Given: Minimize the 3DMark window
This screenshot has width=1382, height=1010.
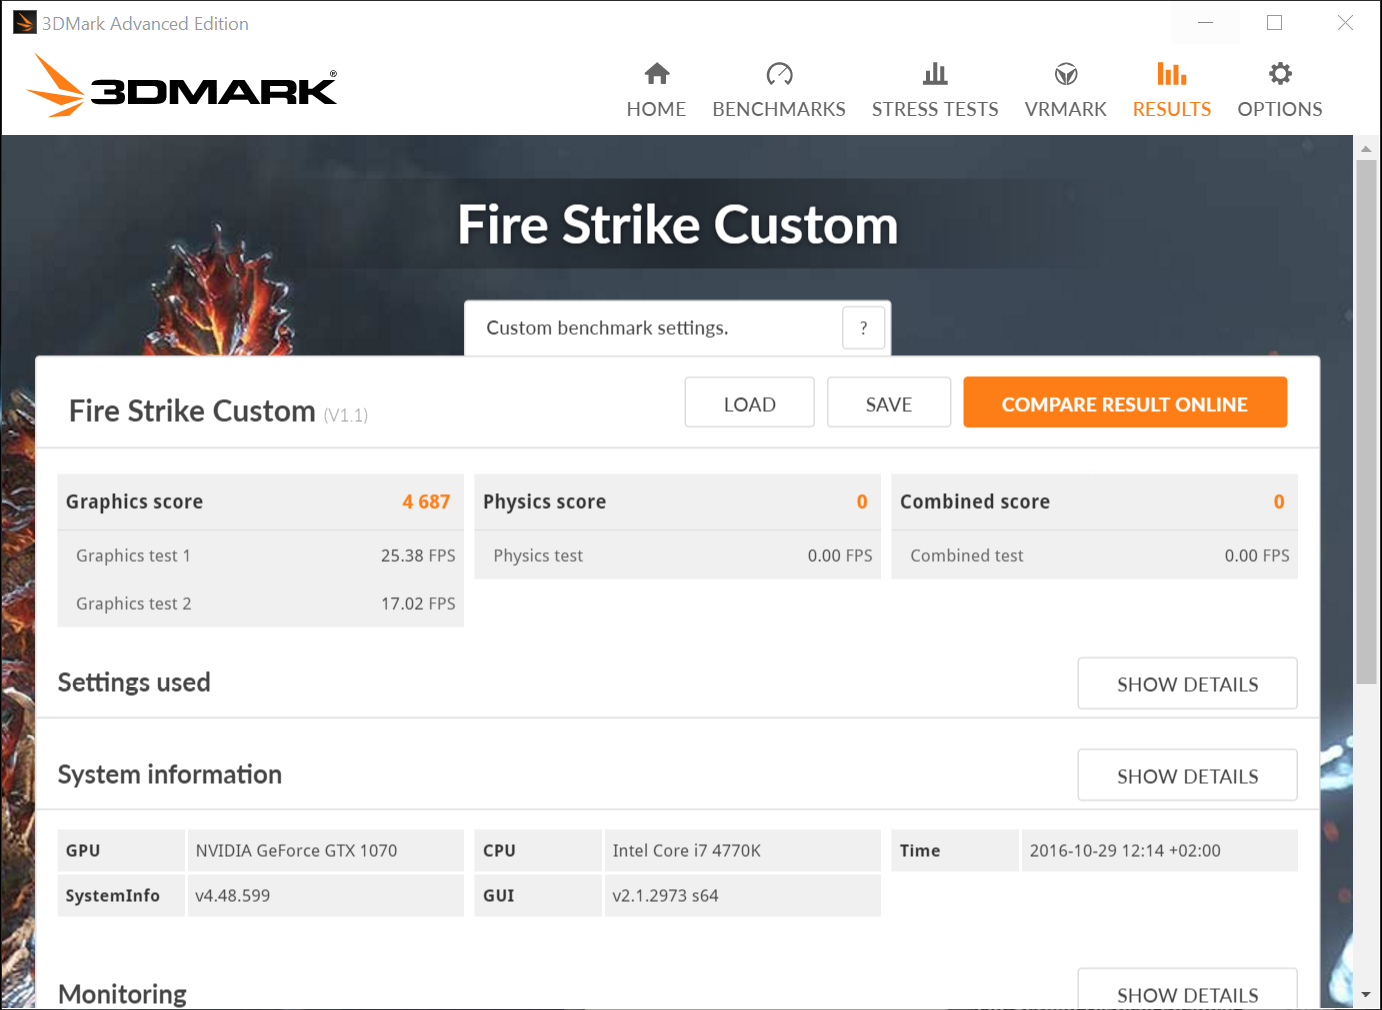Looking at the screenshot, I should click(x=1205, y=22).
